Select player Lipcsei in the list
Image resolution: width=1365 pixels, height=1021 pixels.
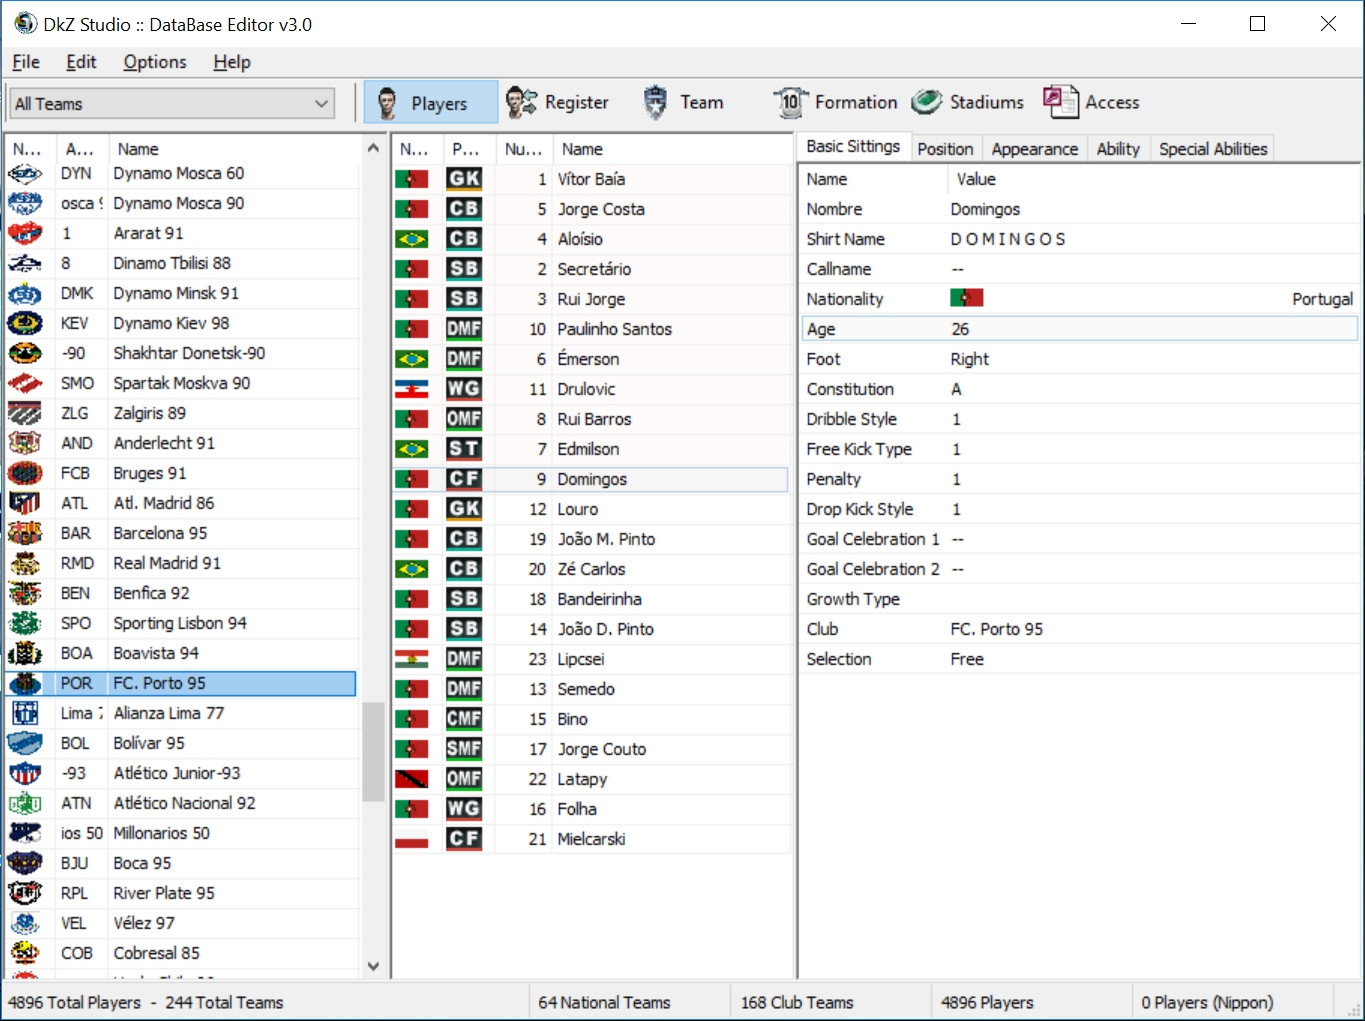click(x=591, y=659)
